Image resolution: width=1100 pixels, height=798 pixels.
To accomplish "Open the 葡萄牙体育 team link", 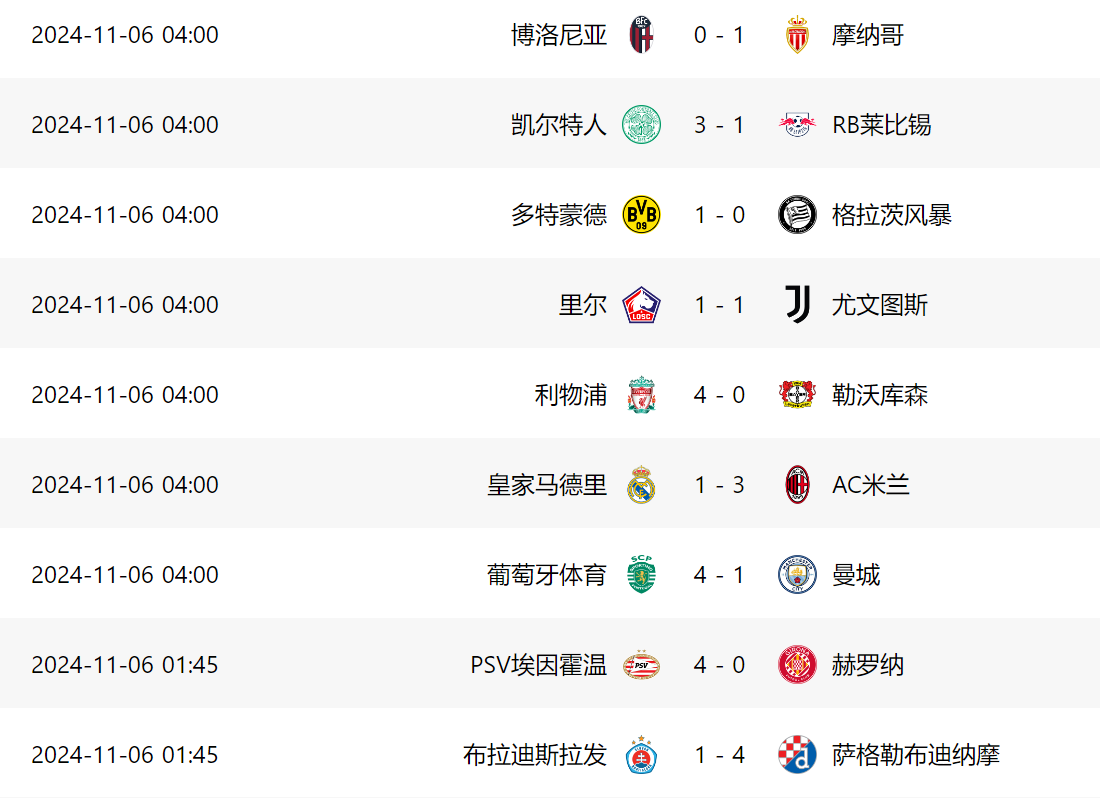I will click(547, 575).
